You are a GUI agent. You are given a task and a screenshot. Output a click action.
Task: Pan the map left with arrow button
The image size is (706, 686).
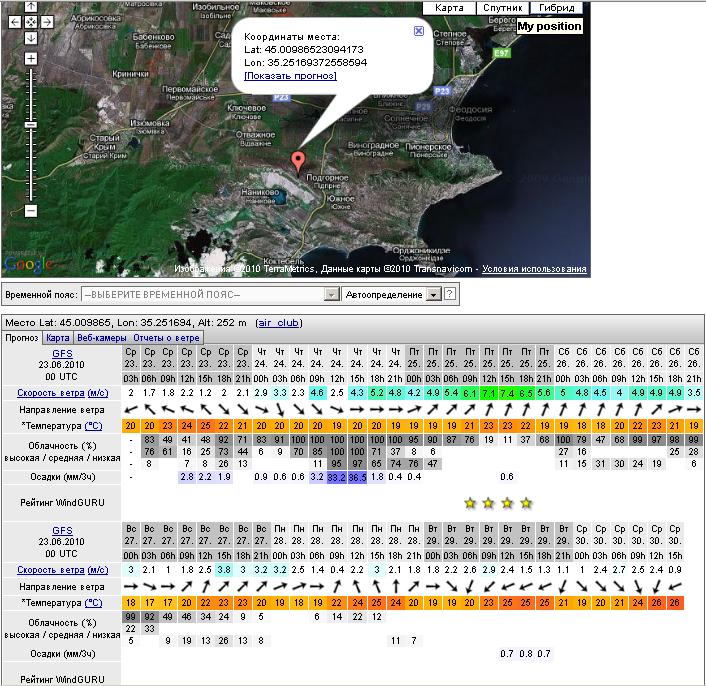14,21
